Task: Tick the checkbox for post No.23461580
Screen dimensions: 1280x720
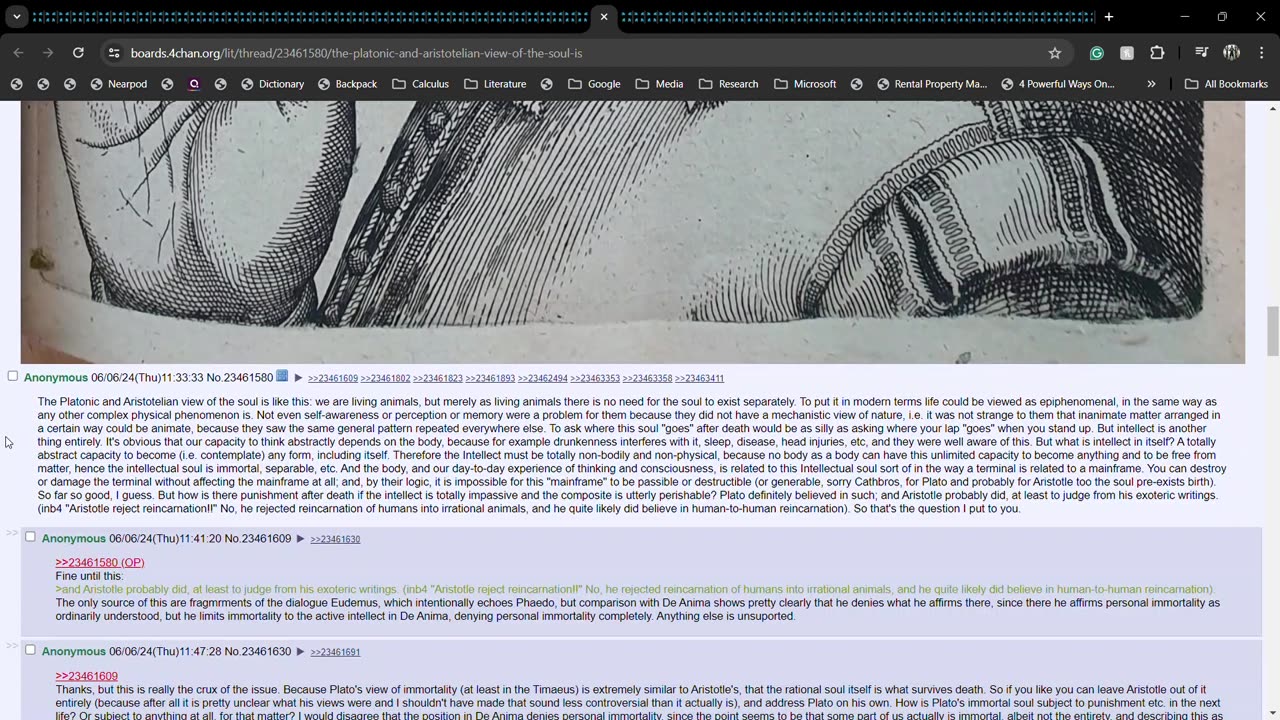Action: tap(13, 376)
